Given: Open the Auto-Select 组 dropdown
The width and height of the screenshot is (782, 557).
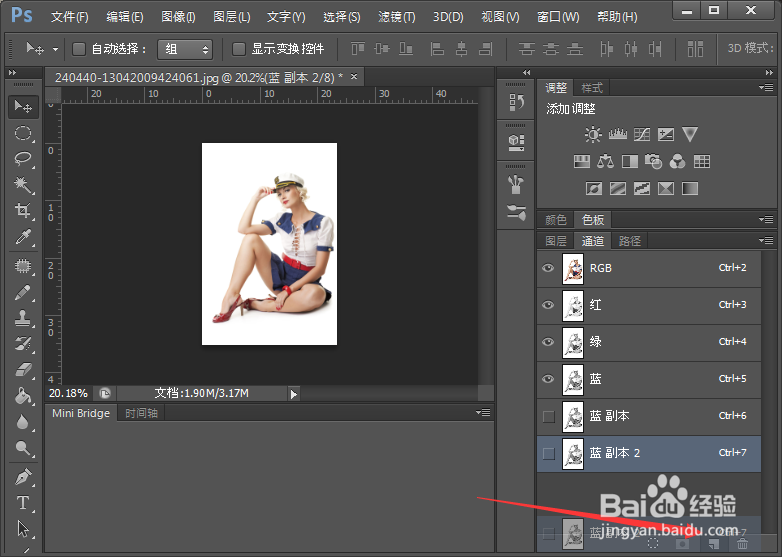Looking at the screenshot, I should click(x=185, y=49).
